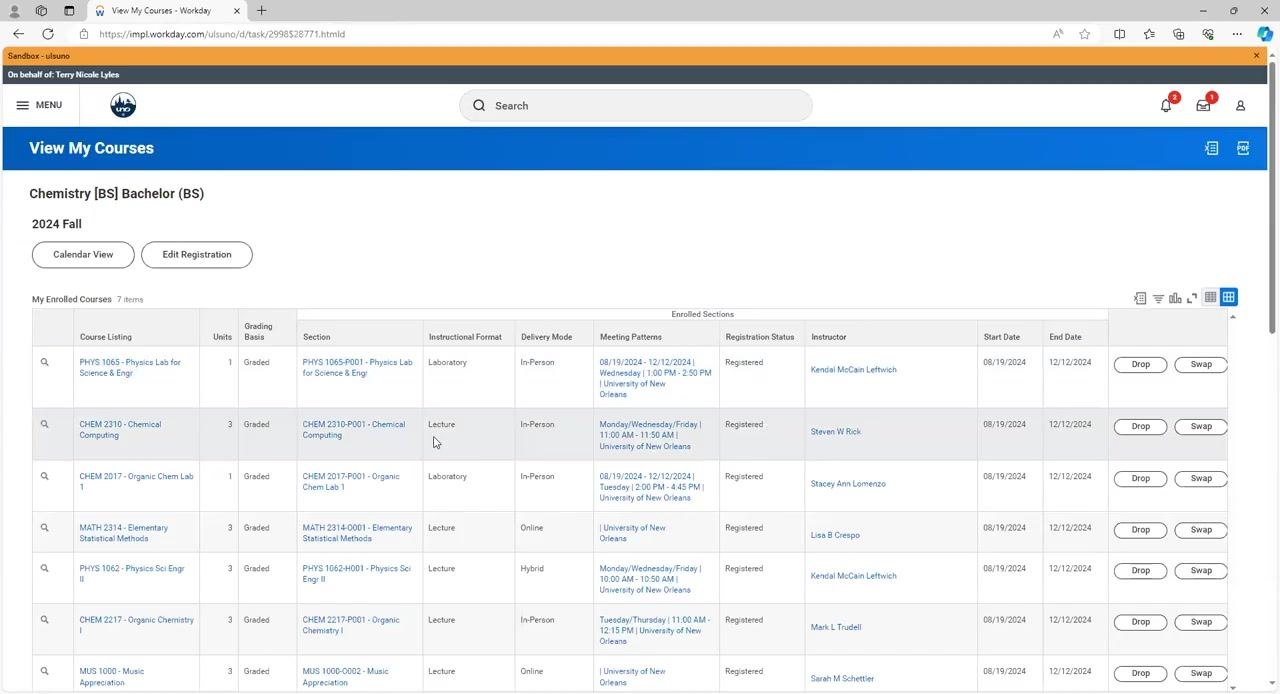
Task: Open magnifier for MATH 2314 row
Action: click(x=44, y=527)
